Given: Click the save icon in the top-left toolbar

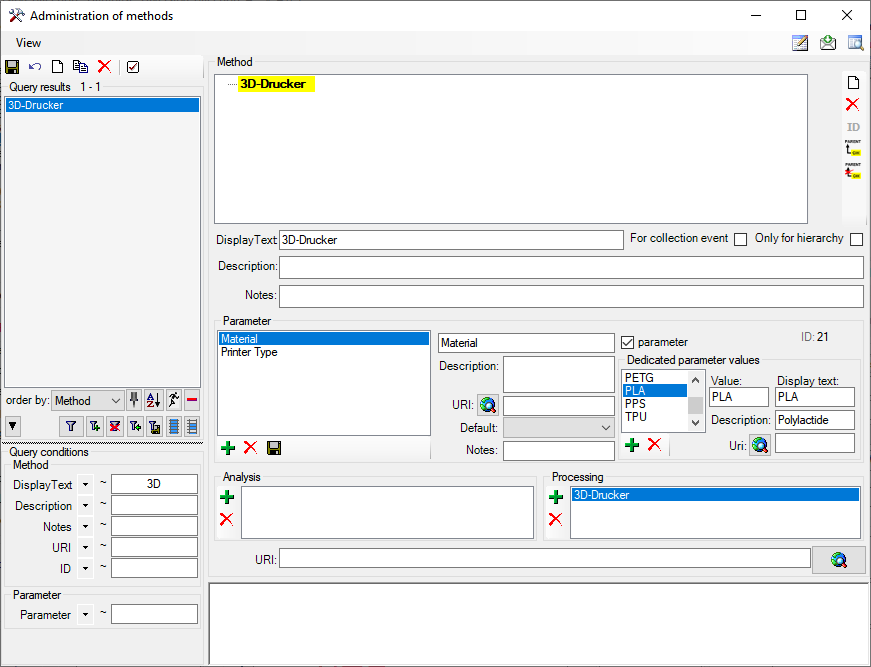Looking at the screenshot, I should tap(12, 67).
